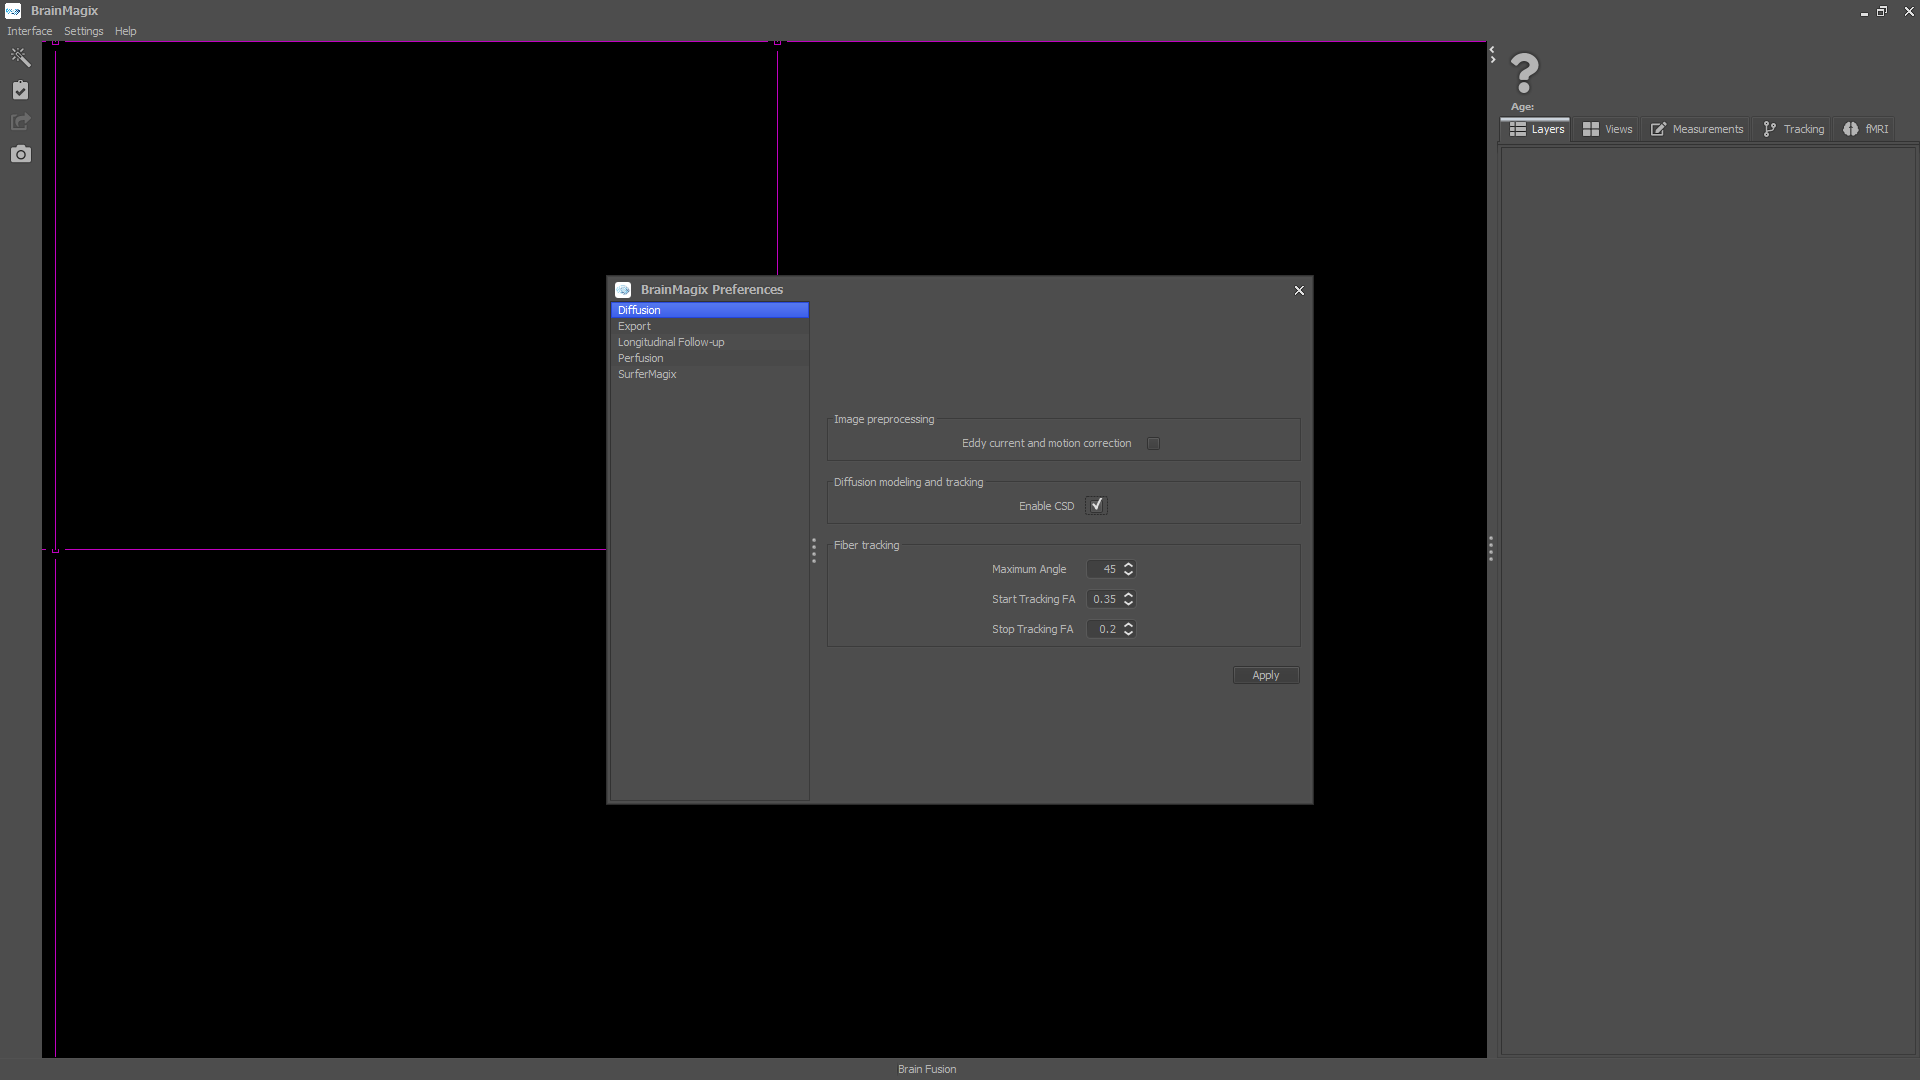
Task: Increase Stop Tracking FA with up arrow
Action: (x=1129, y=625)
